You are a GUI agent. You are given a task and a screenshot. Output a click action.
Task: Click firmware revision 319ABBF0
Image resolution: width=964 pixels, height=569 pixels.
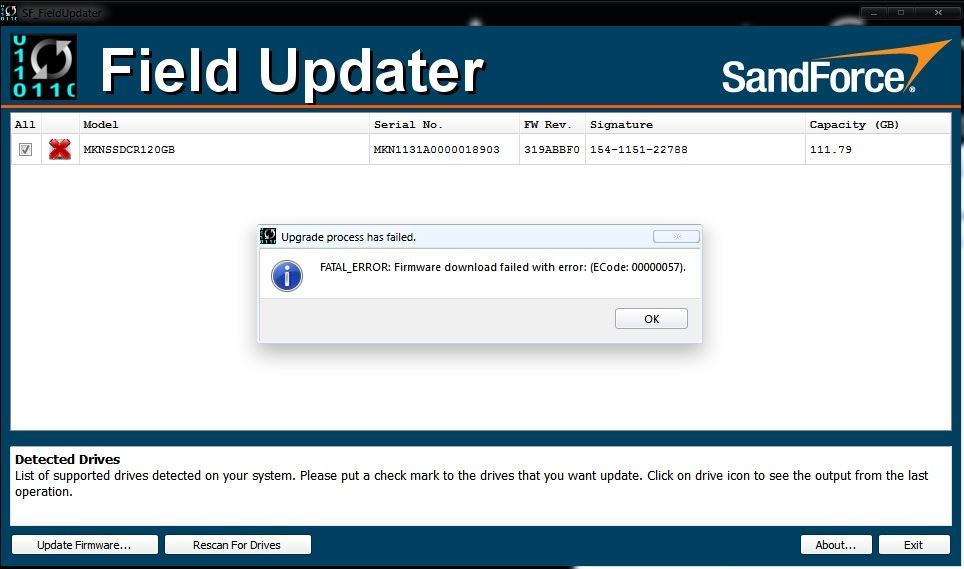tap(551, 149)
